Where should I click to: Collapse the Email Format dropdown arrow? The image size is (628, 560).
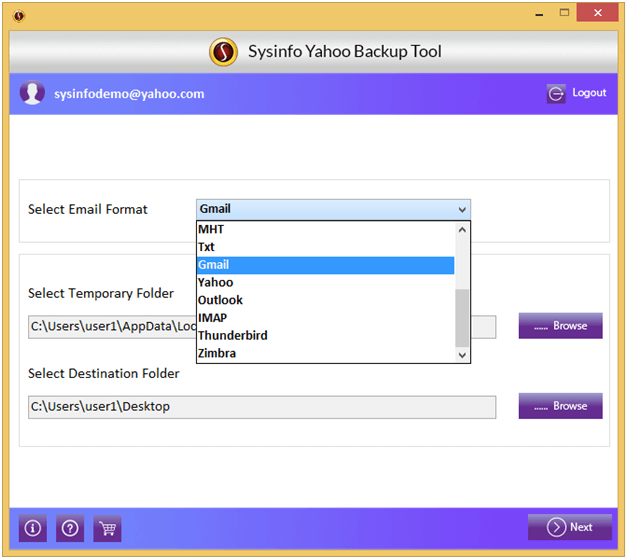pyautogui.click(x=462, y=210)
